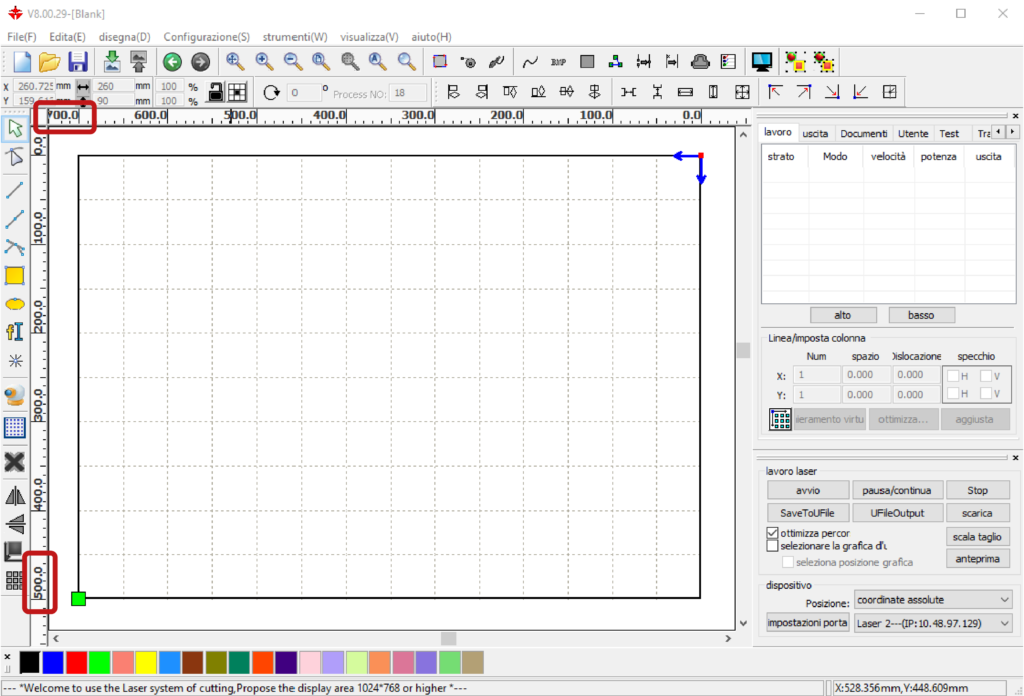Click the SaveToUFile button
1024x696 pixels.
[807, 513]
